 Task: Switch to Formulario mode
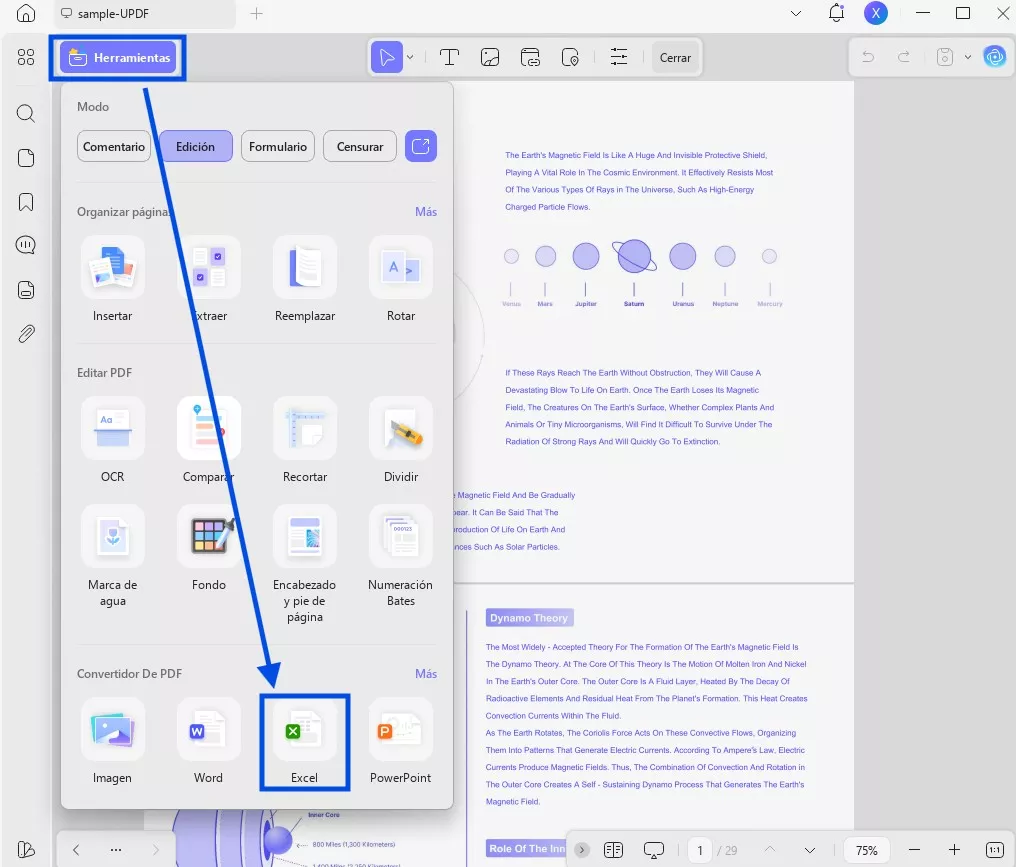tap(277, 146)
